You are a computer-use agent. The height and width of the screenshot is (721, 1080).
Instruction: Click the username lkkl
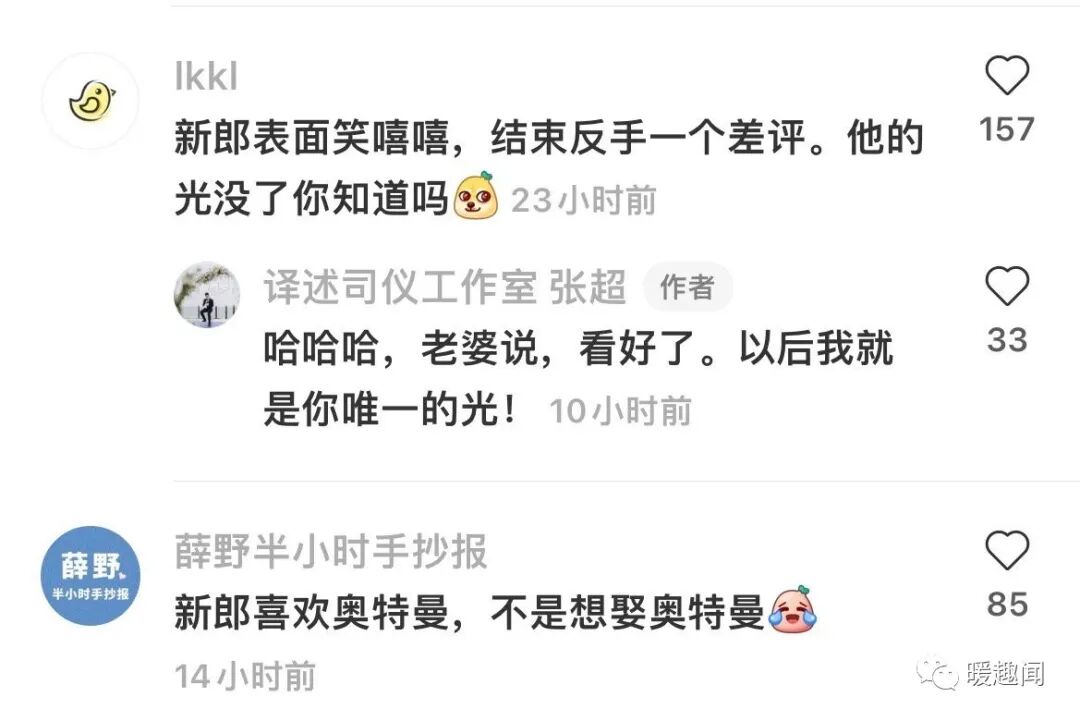(x=206, y=76)
